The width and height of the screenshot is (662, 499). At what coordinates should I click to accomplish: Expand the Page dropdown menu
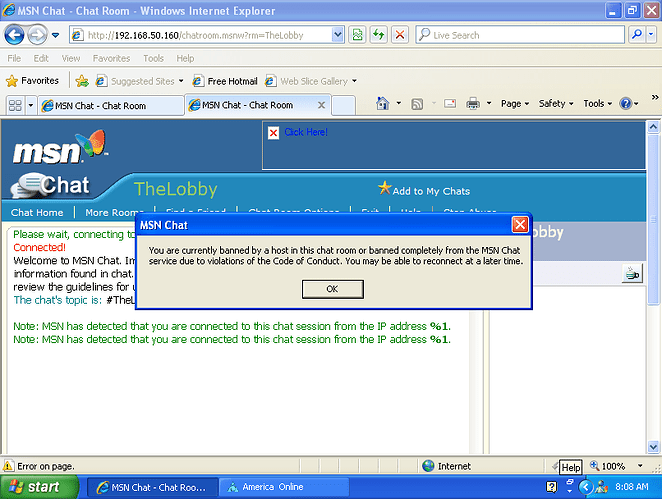[x=515, y=104]
